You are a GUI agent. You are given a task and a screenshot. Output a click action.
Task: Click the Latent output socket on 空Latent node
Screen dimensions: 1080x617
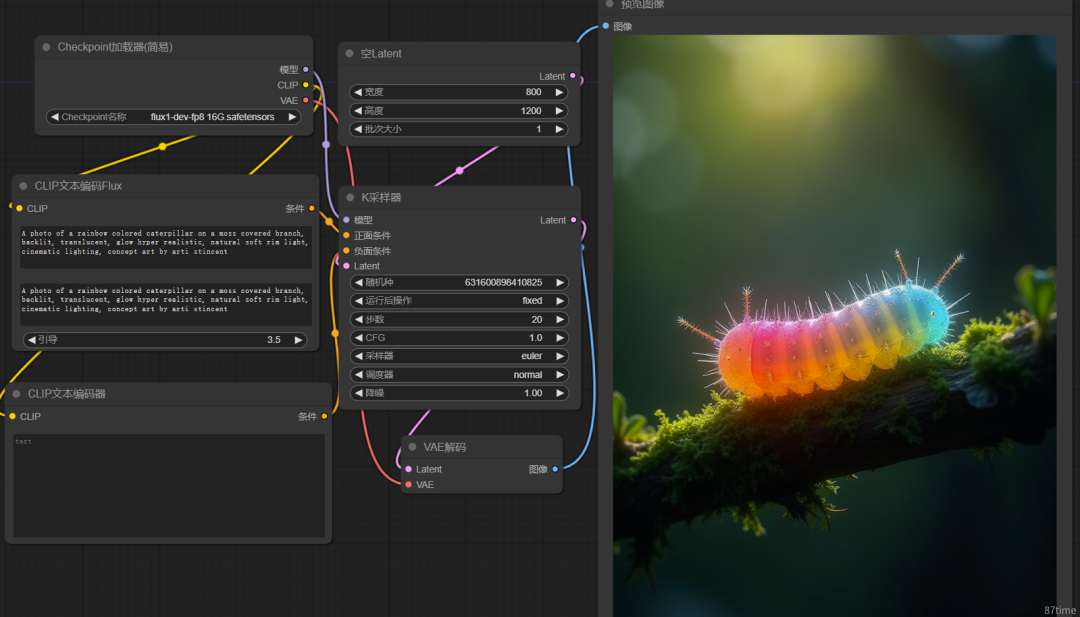click(x=573, y=76)
